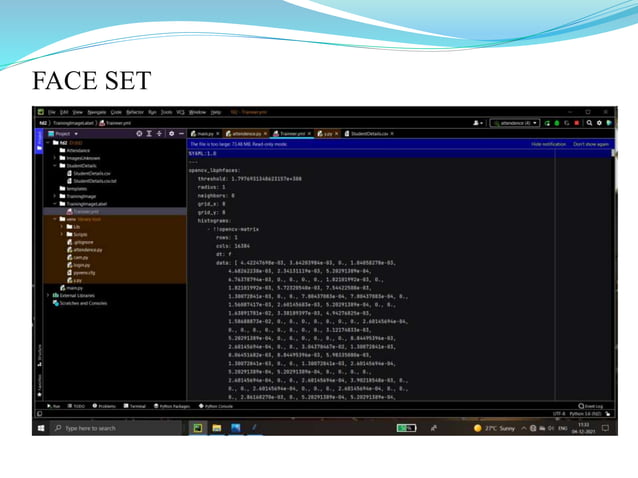Click the locate-file target icon in Project panel
Screen dimensions: 638x478
tap(139, 133)
